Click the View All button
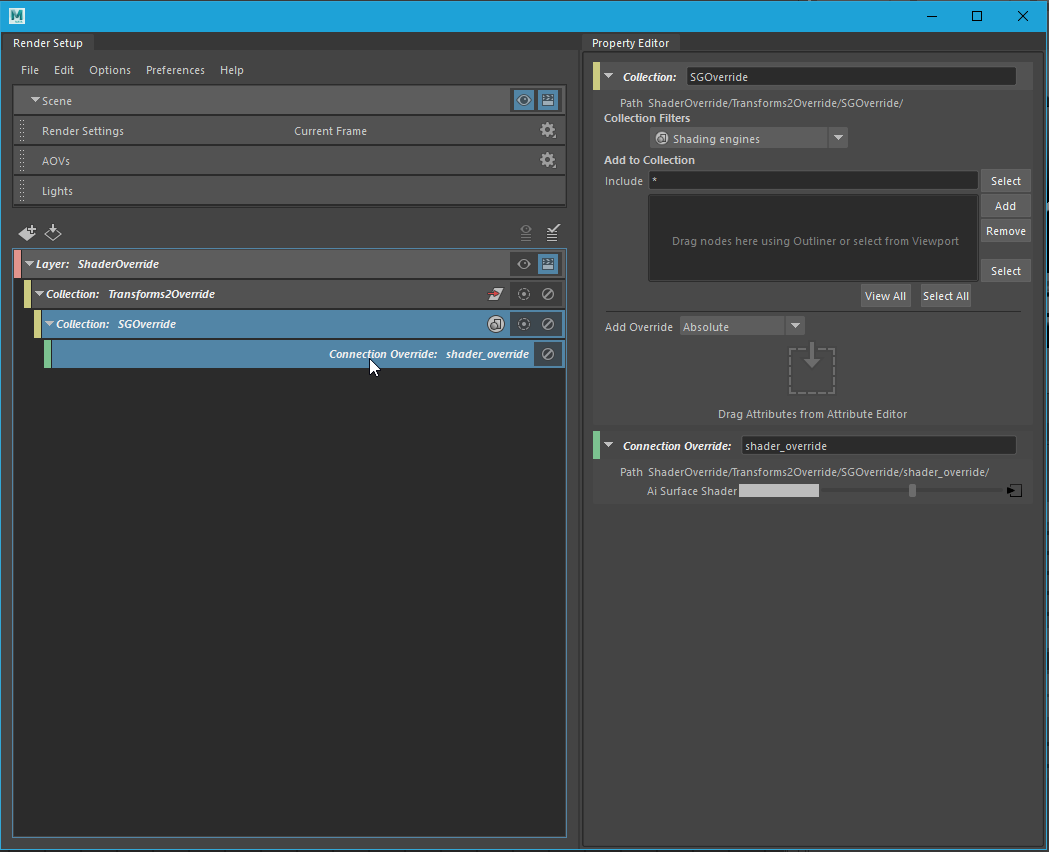The height and width of the screenshot is (852, 1049). [x=885, y=295]
